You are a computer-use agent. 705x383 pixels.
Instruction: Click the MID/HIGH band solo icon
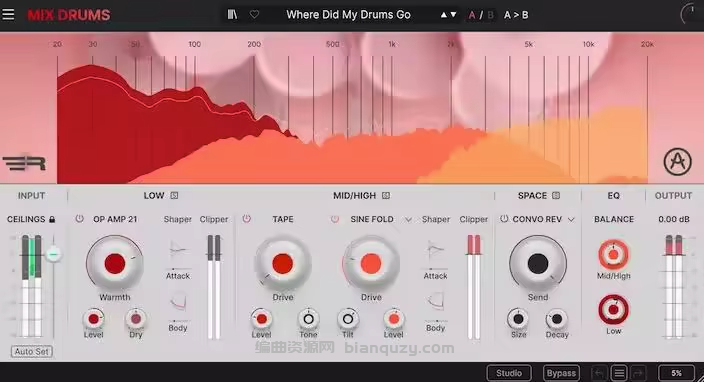click(x=386, y=196)
